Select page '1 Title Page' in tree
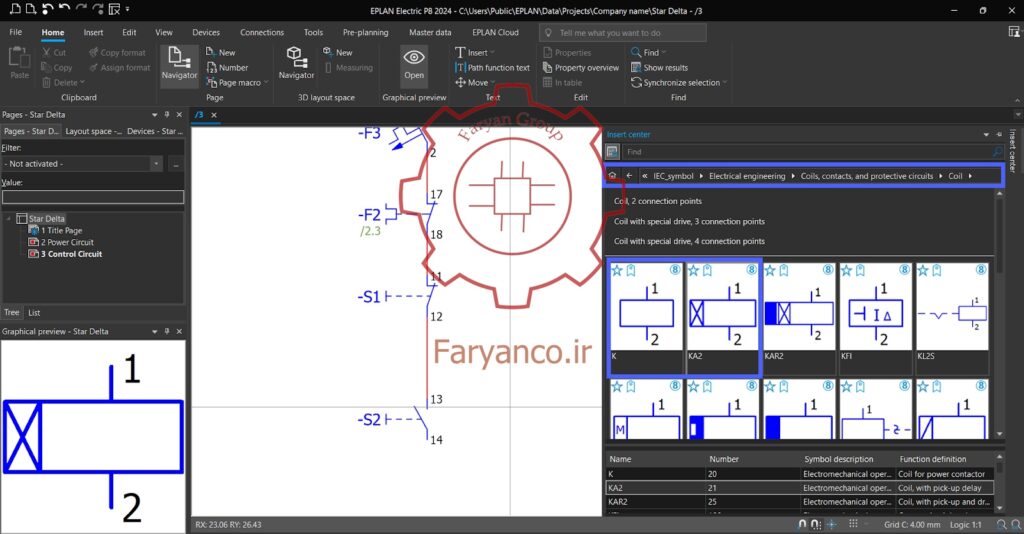1024x534 pixels. click(61, 230)
